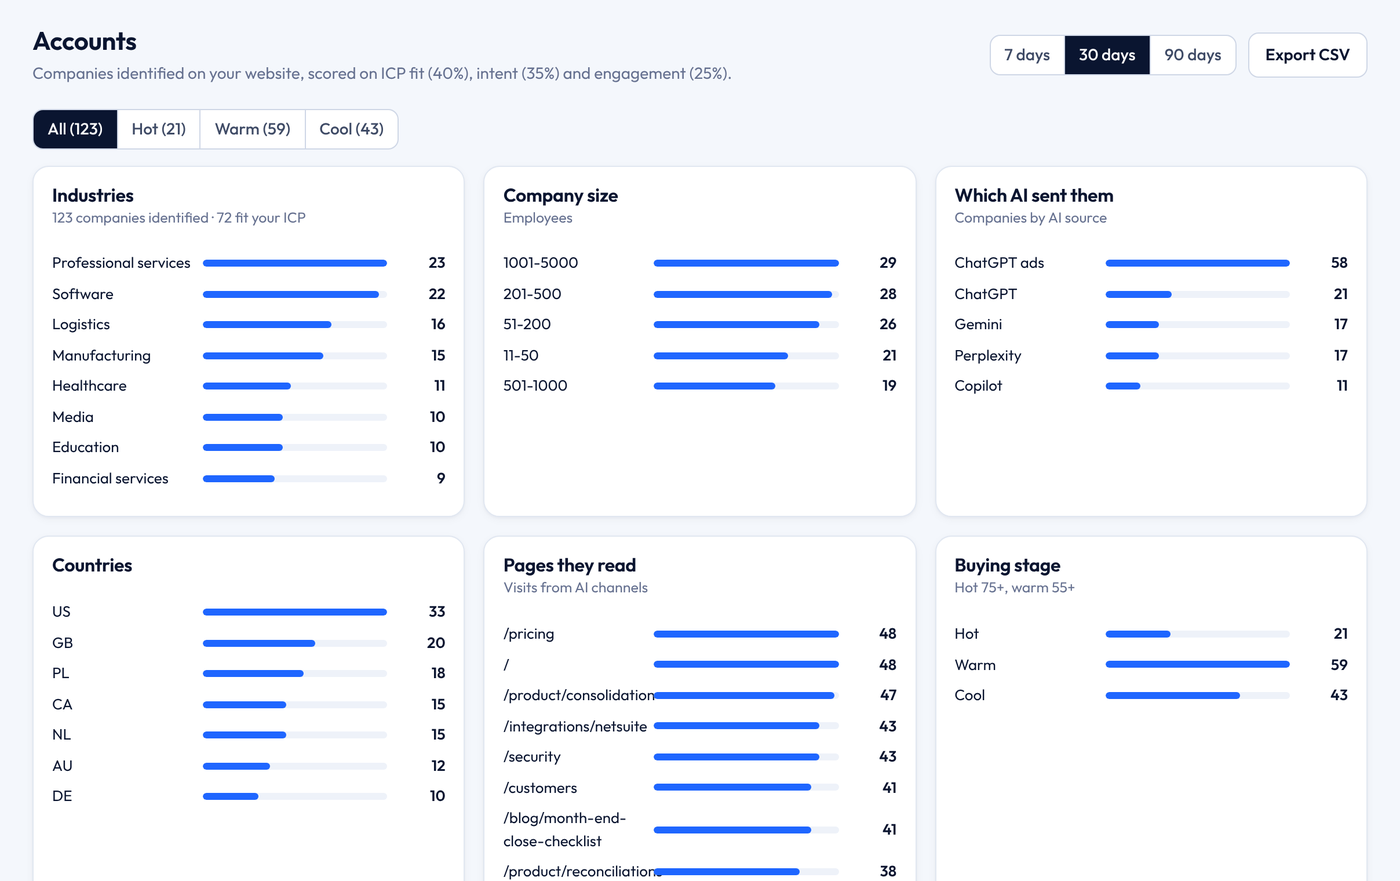Select the 501-1000 employees row

tap(700, 386)
